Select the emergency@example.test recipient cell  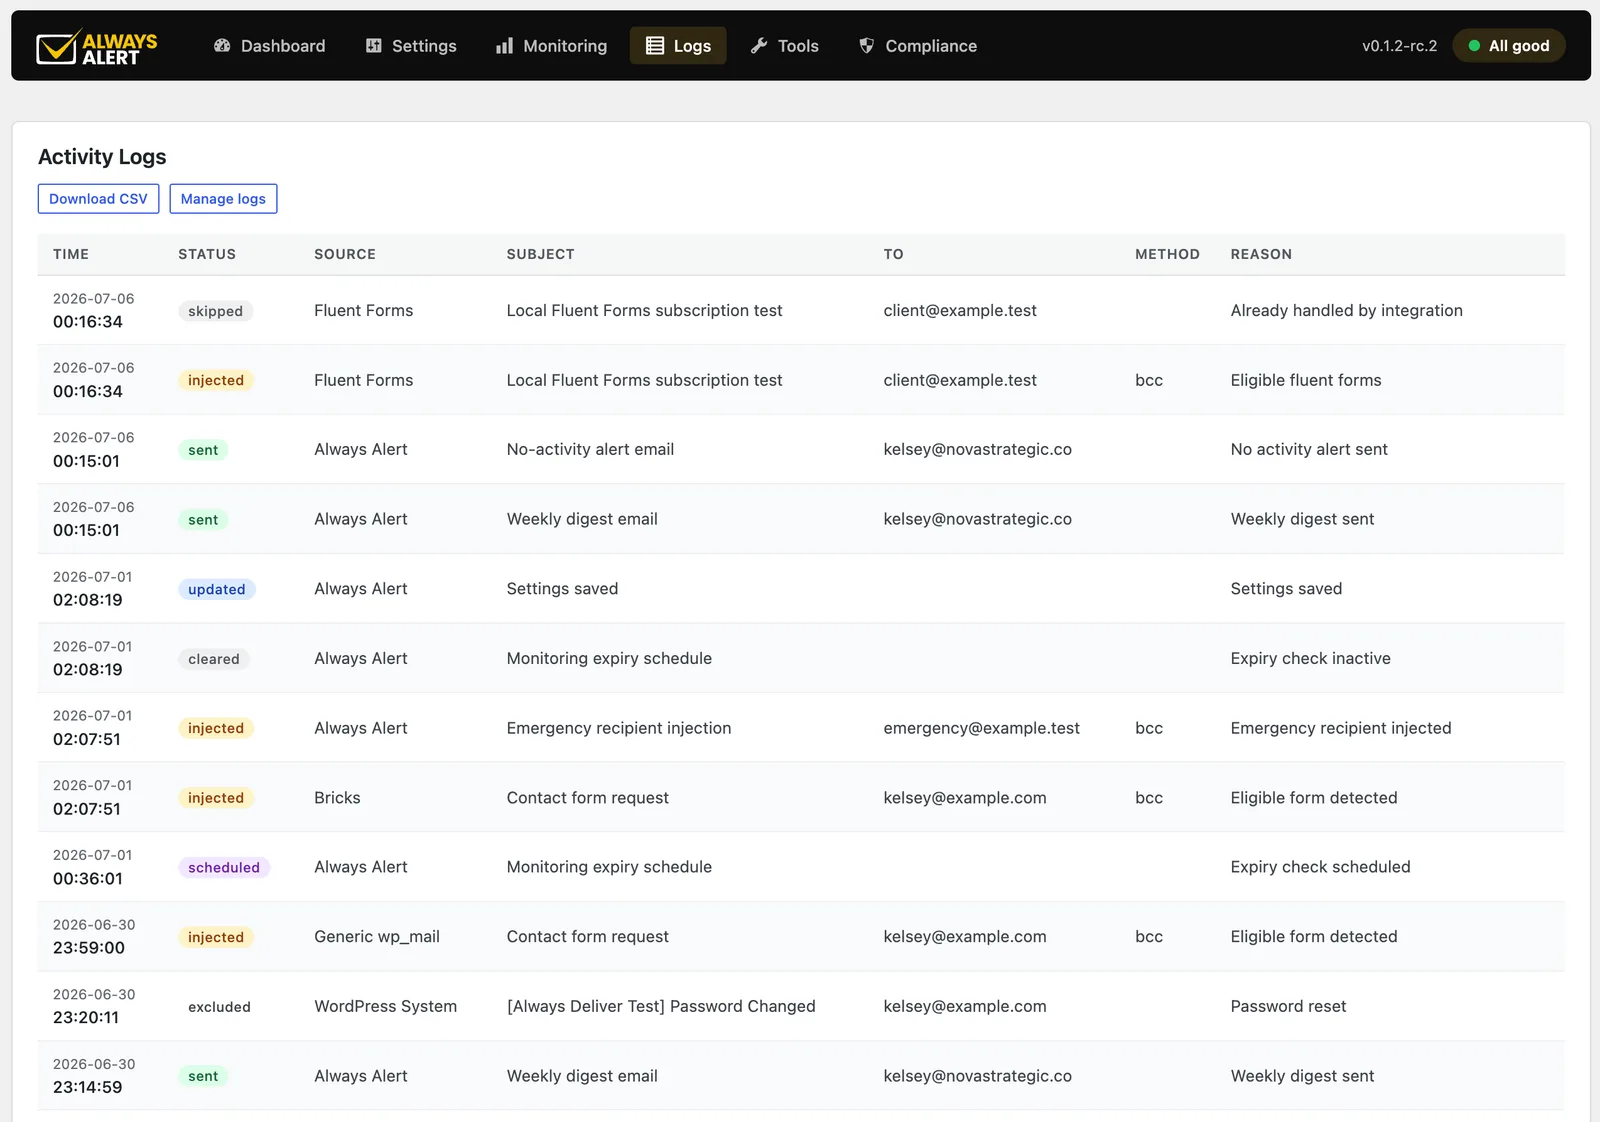click(x=981, y=728)
